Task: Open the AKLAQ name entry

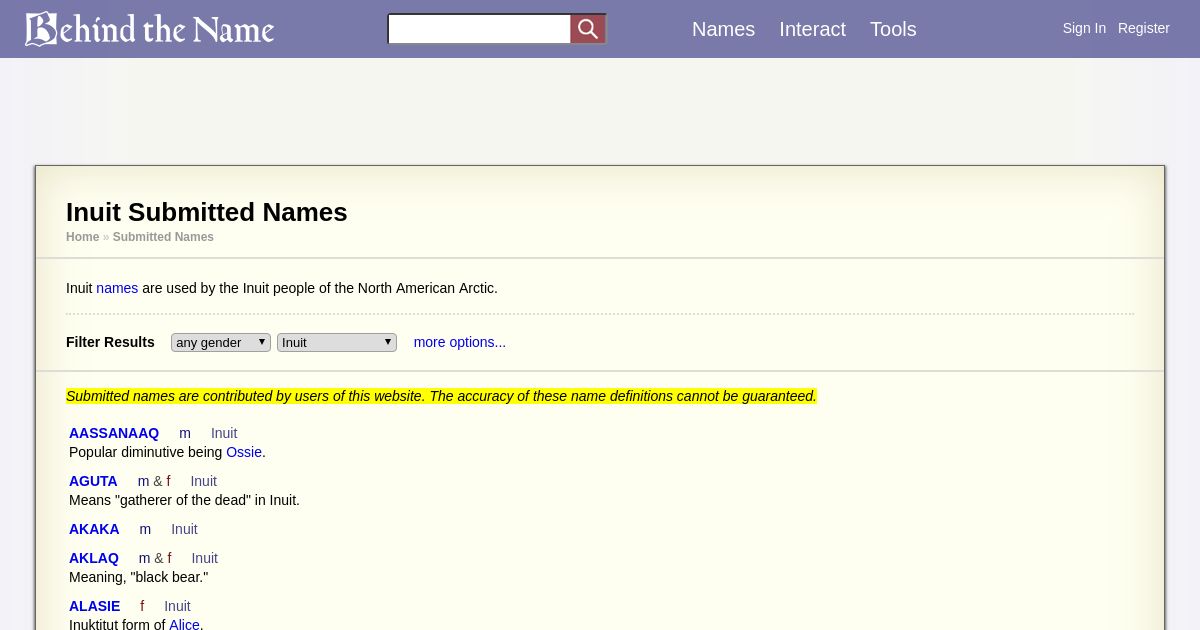Action: 94,558
